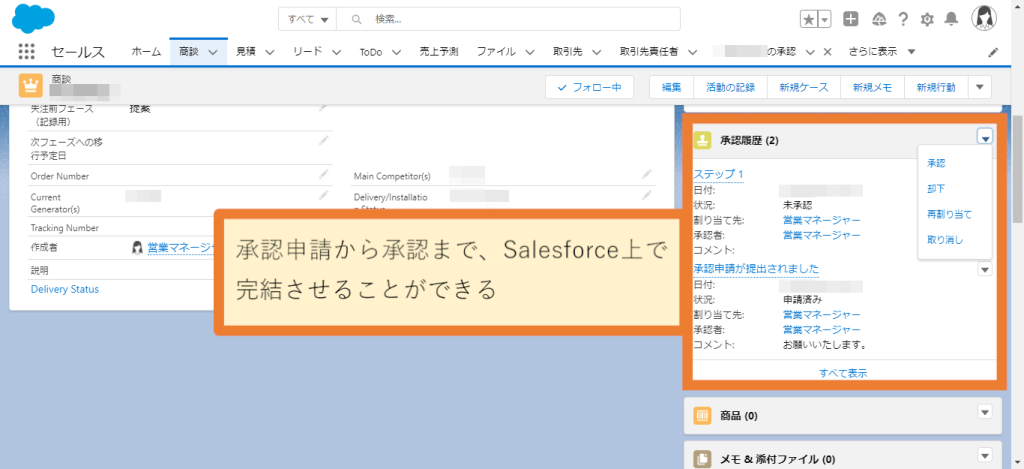The image size is (1024, 469).
Task: Click the page vertical scrollbar
Action: (x=1017, y=170)
